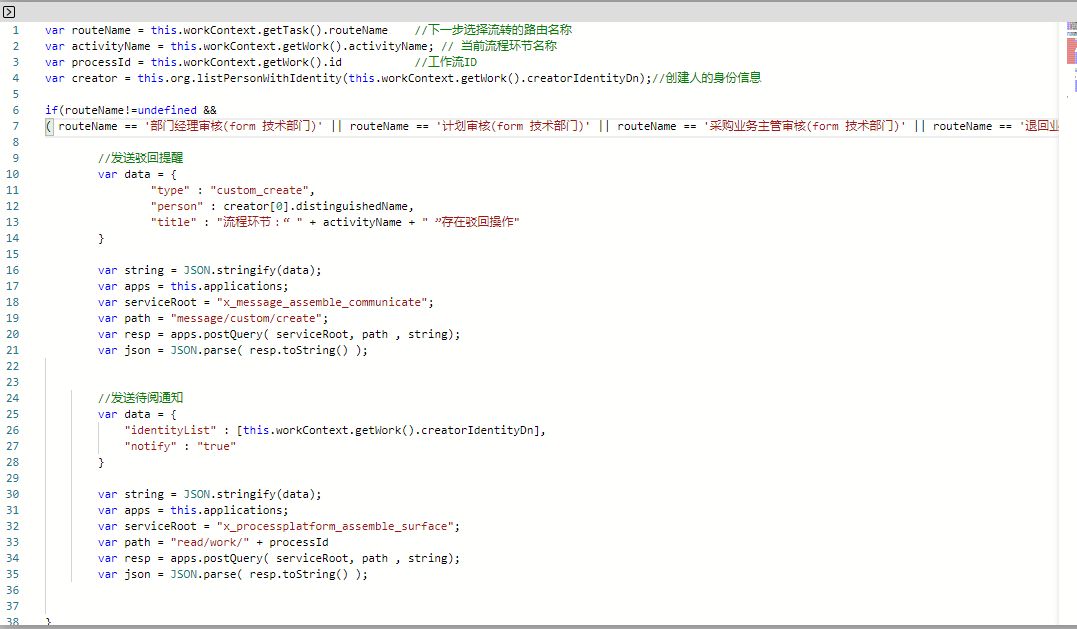Viewport: 1077px width, 629px height.
Task: Click '采购业务主管审核(form 技术部门)' string
Action: (x=804, y=126)
